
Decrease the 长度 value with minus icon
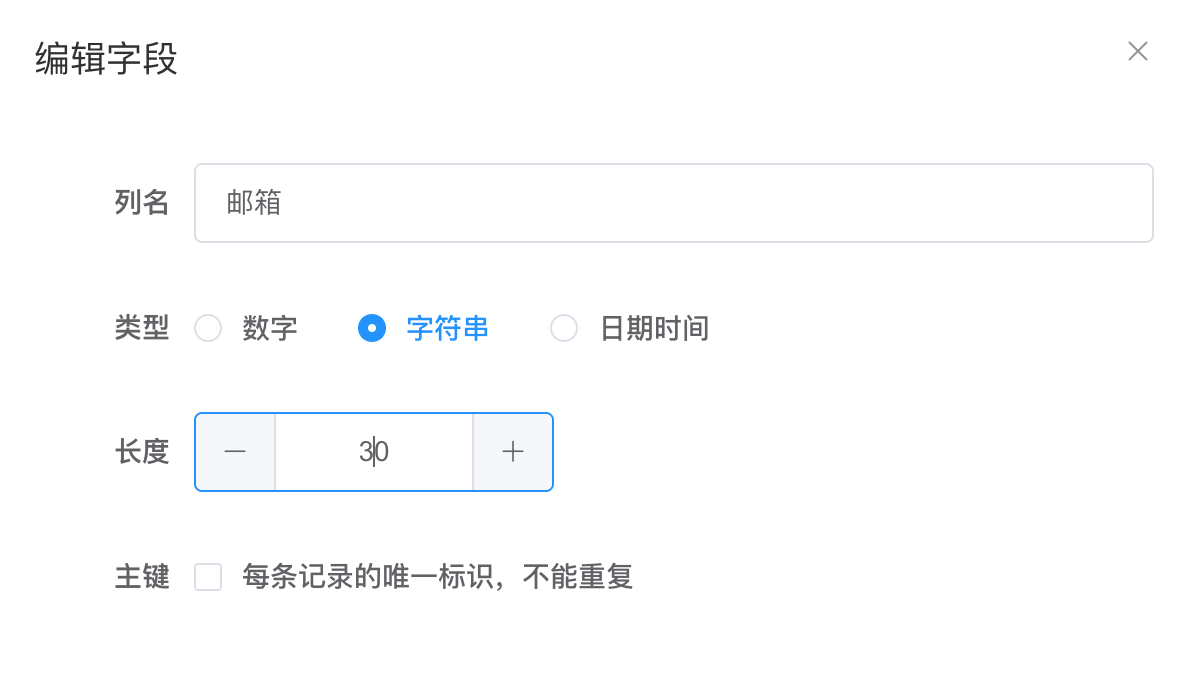click(x=235, y=452)
